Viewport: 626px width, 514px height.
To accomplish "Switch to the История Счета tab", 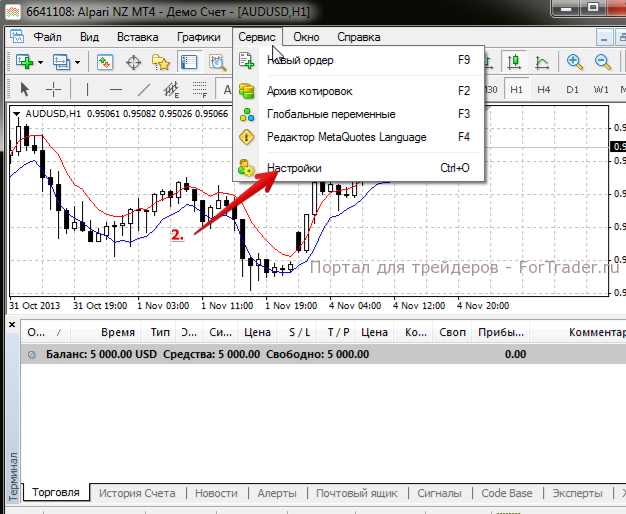I will pyautogui.click(x=137, y=493).
